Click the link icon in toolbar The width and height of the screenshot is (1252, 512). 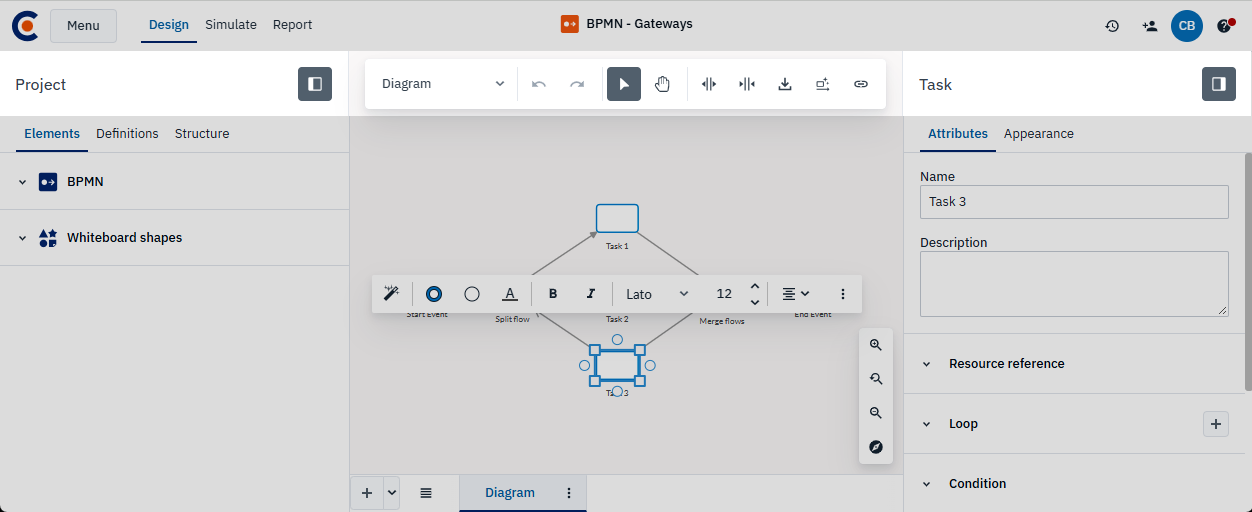[x=861, y=84]
